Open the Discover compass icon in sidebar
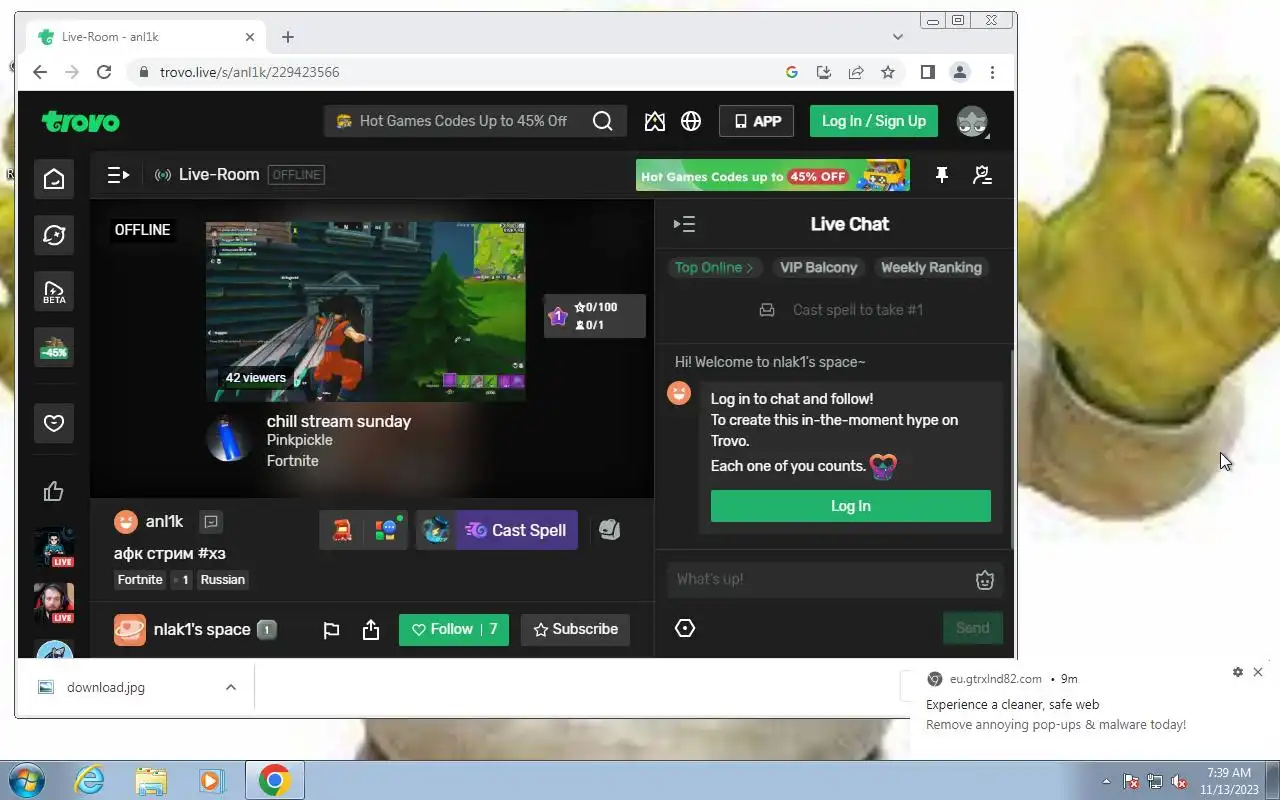 (54, 235)
